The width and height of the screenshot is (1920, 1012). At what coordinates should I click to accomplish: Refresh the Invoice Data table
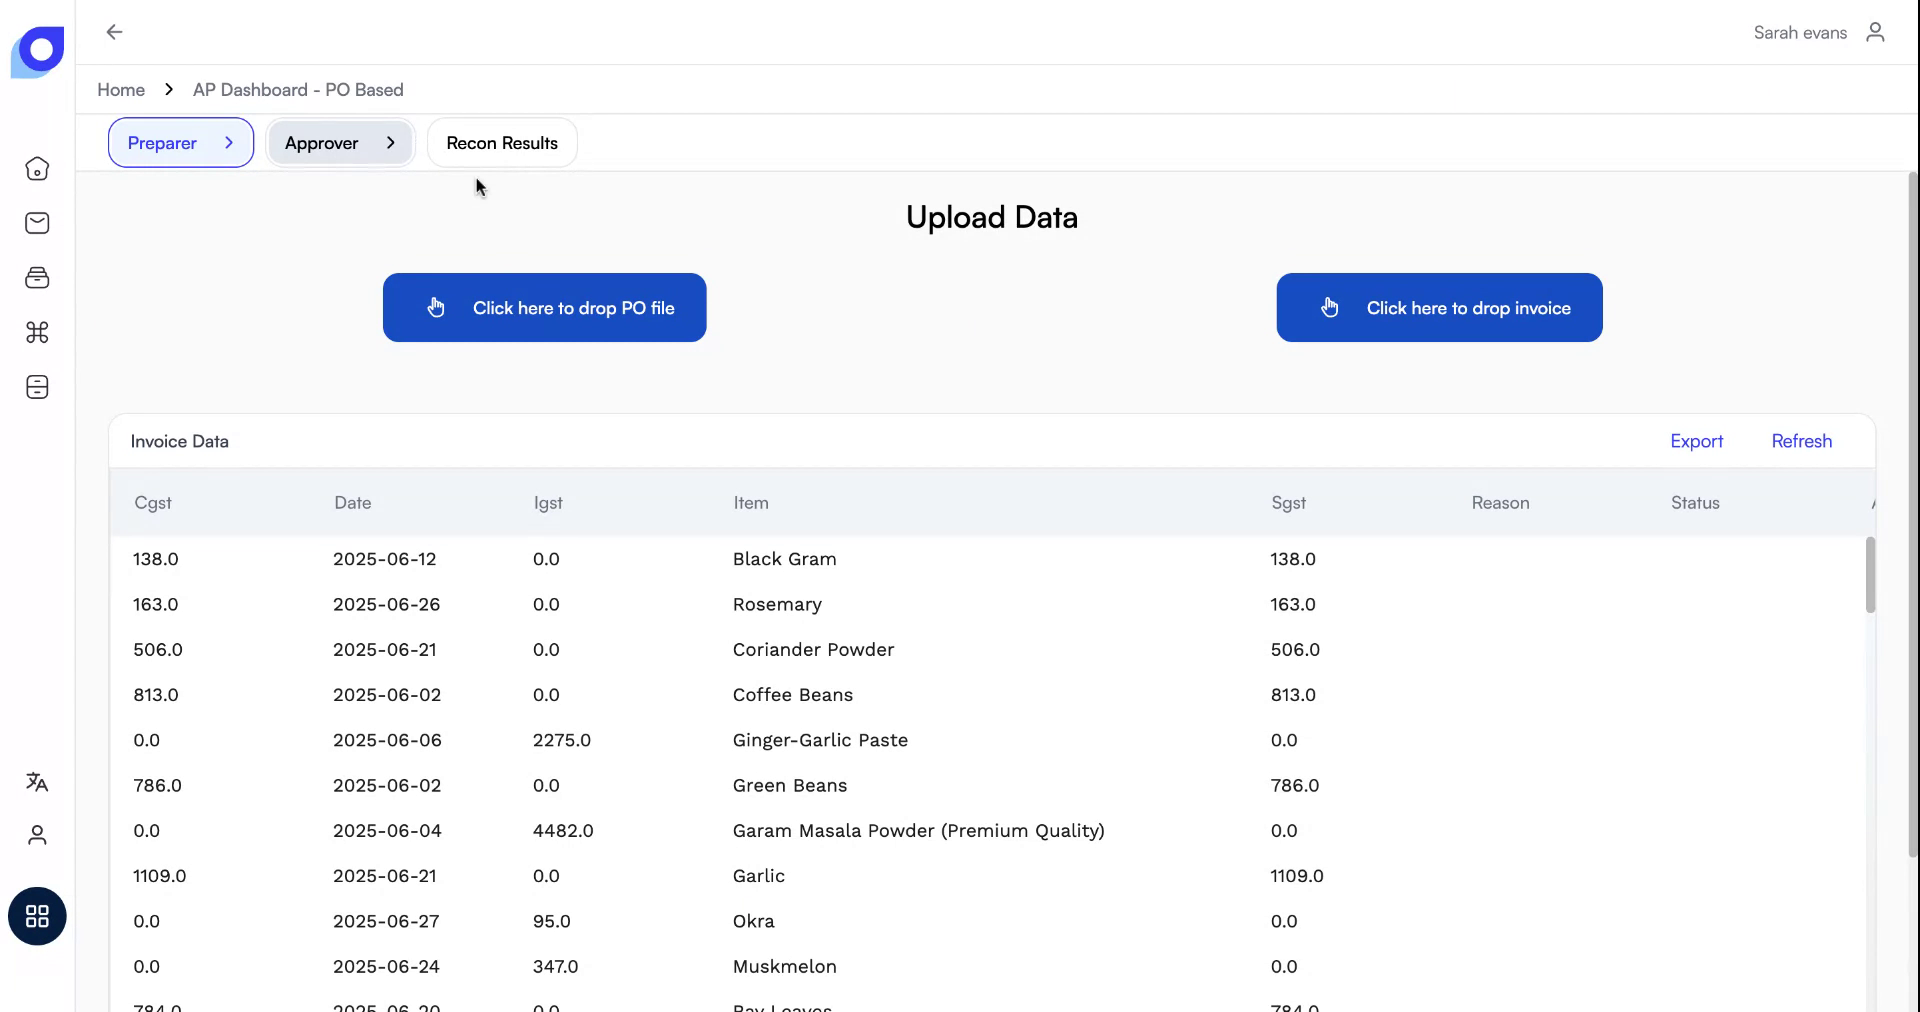click(1801, 440)
